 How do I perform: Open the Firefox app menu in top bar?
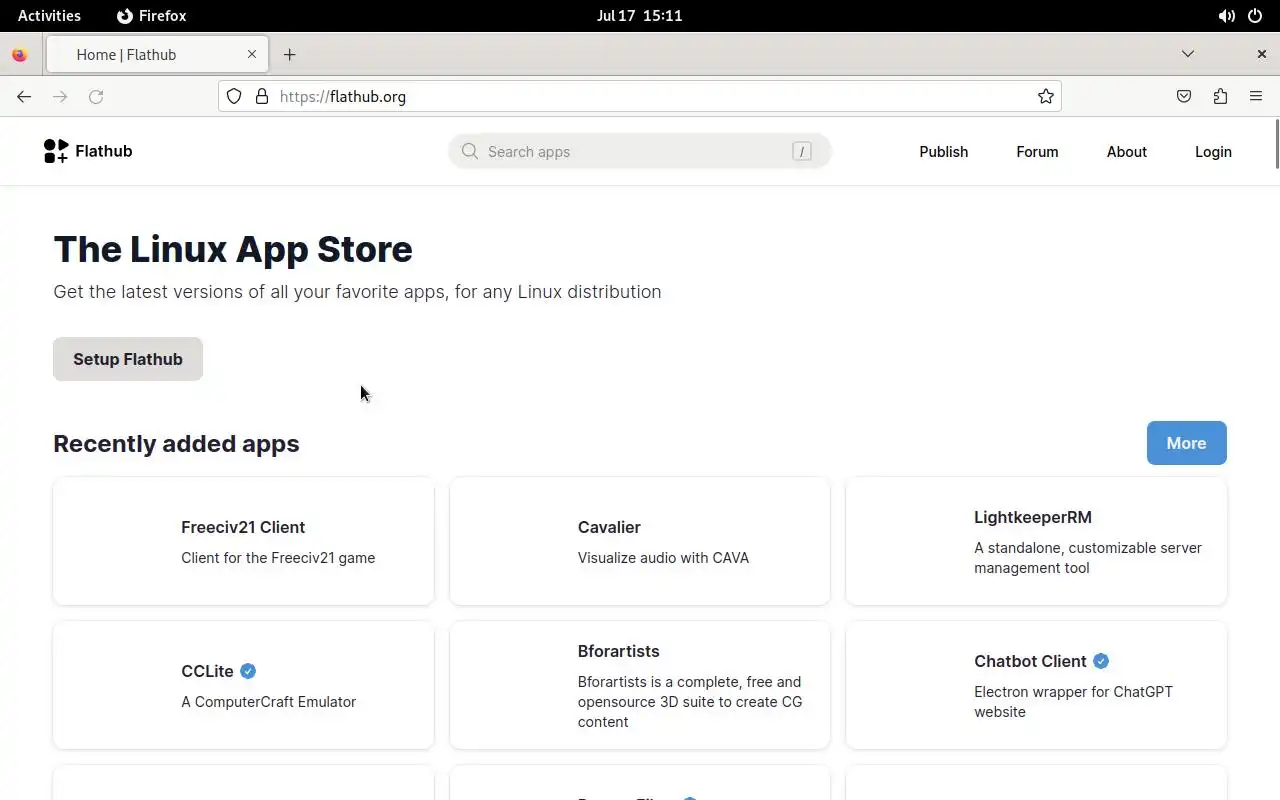151,16
